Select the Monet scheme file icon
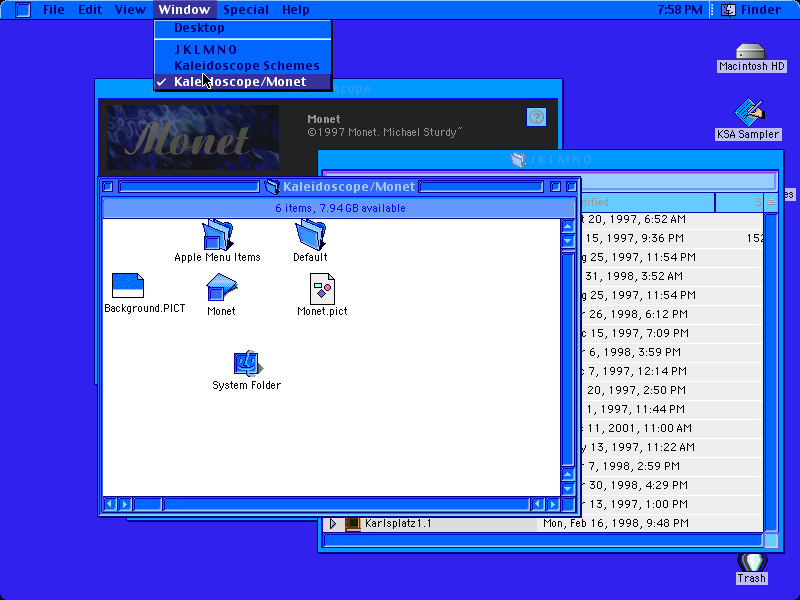Screen dimensions: 800x600 pyautogui.click(x=221, y=288)
